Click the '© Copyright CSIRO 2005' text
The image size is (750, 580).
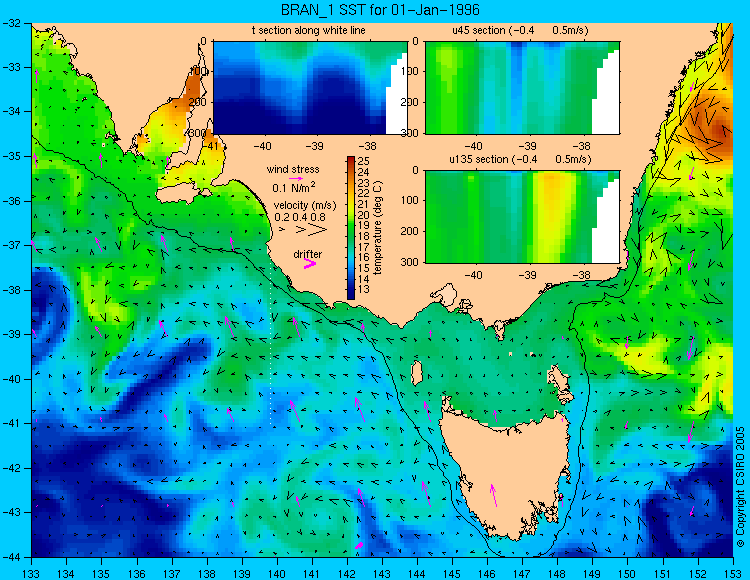pos(740,487)
